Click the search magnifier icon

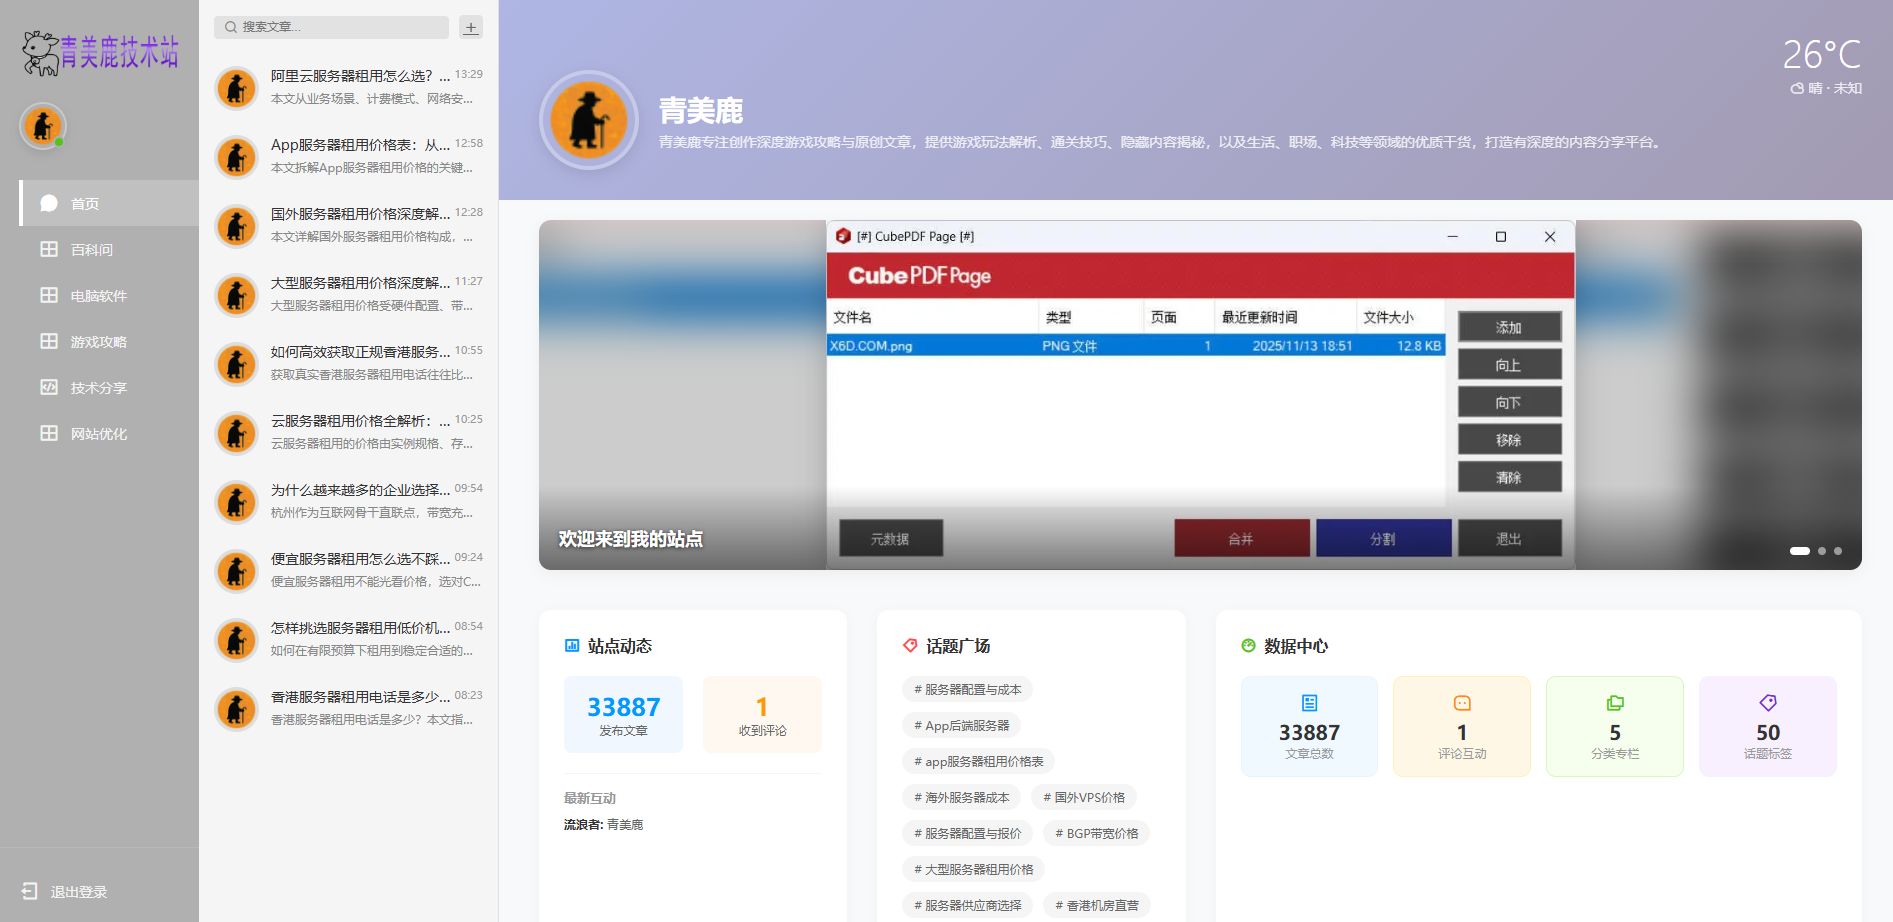[x=231, y=27]
